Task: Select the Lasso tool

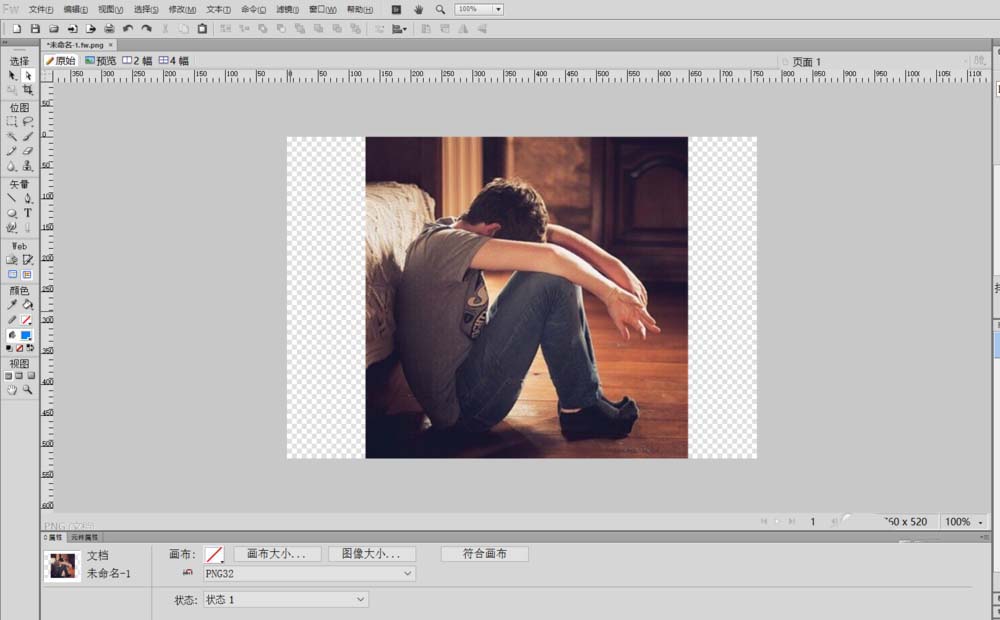Action: (x=27, y=121)
